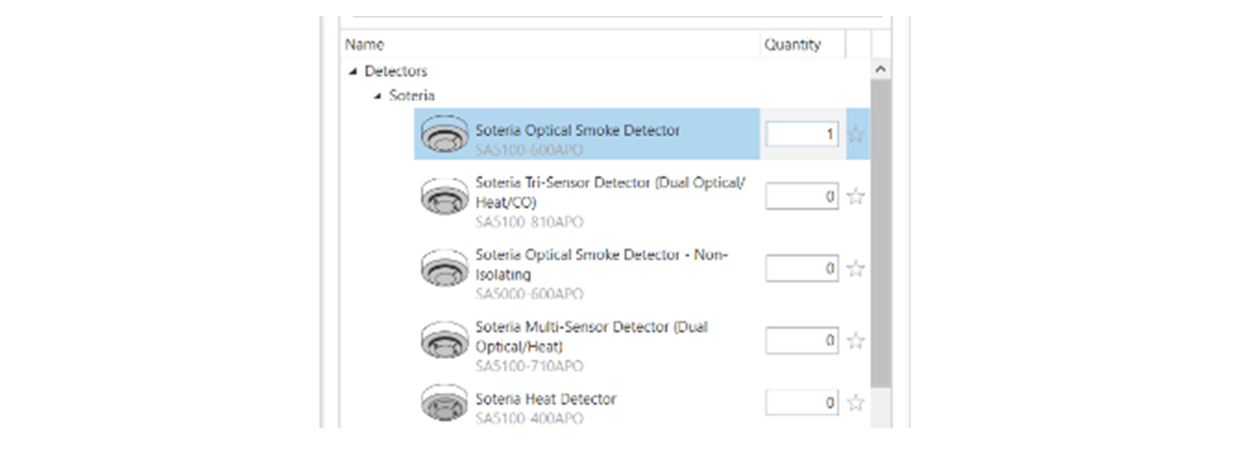Click the scrollbar up arrow
This screenshot has width=1240, height=454.
(x=880, y=69)
